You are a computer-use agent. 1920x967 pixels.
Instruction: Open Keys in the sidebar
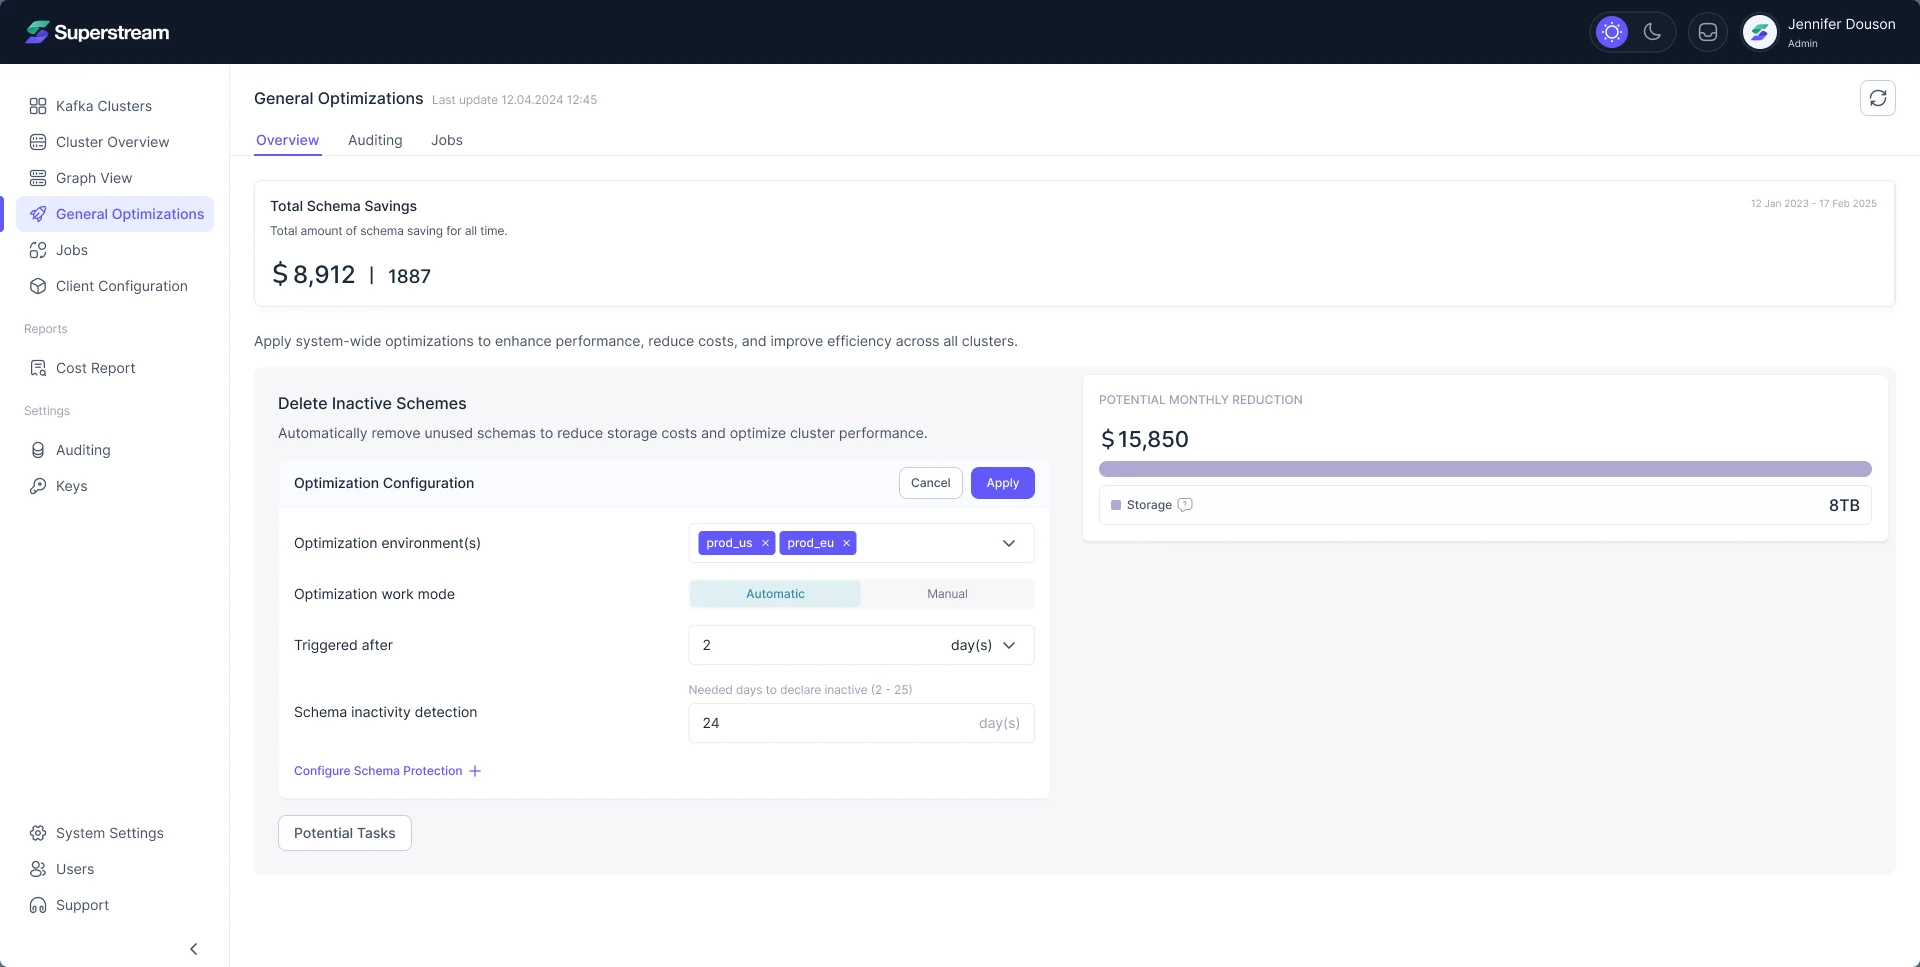click(x=115, y=486)
